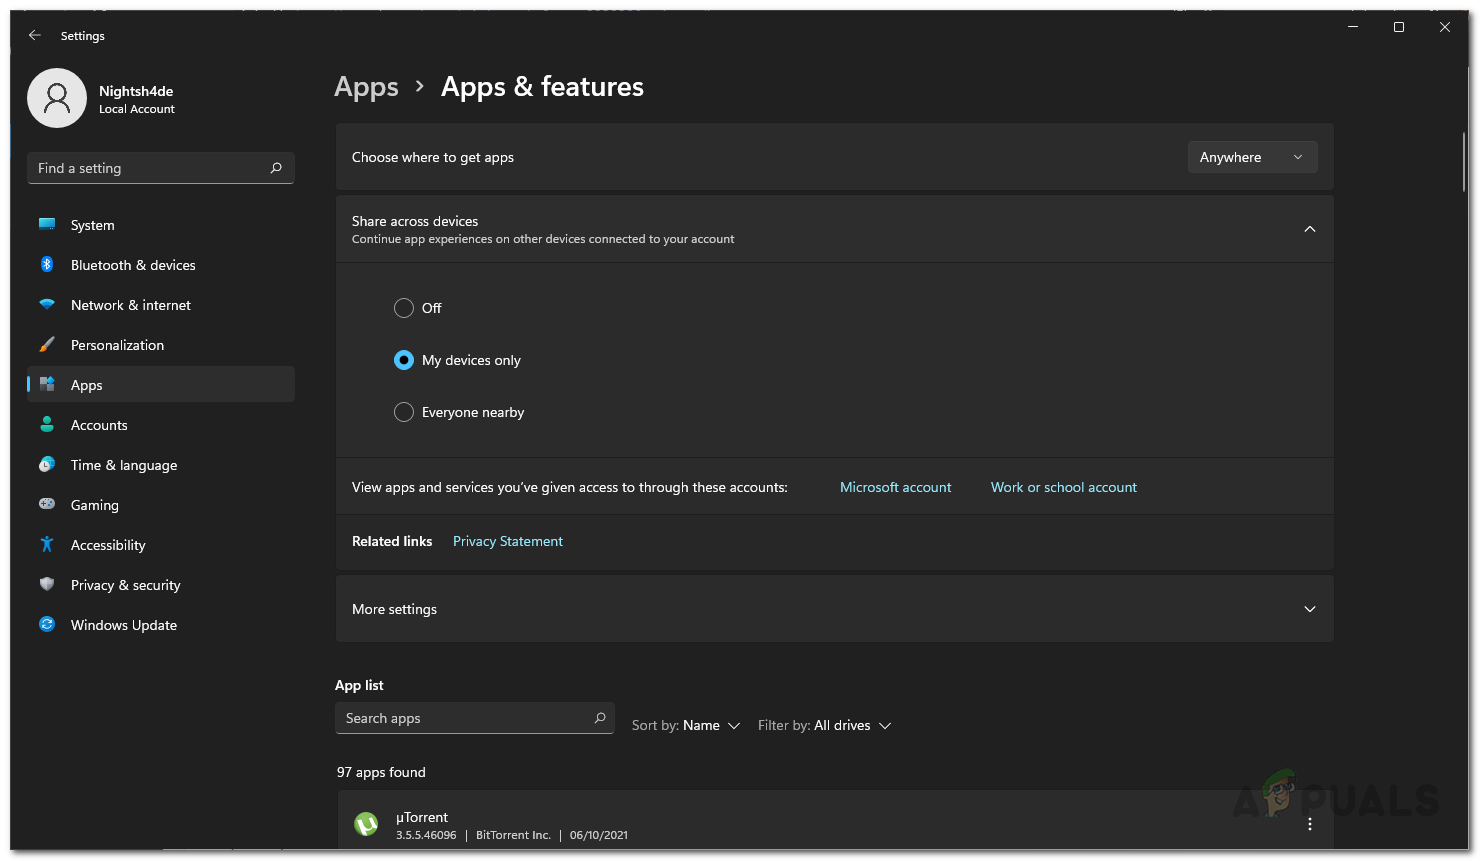Screen dimensions: 1480x861
Task: Expand the More settings section
Action: [x=1309, y=609]
